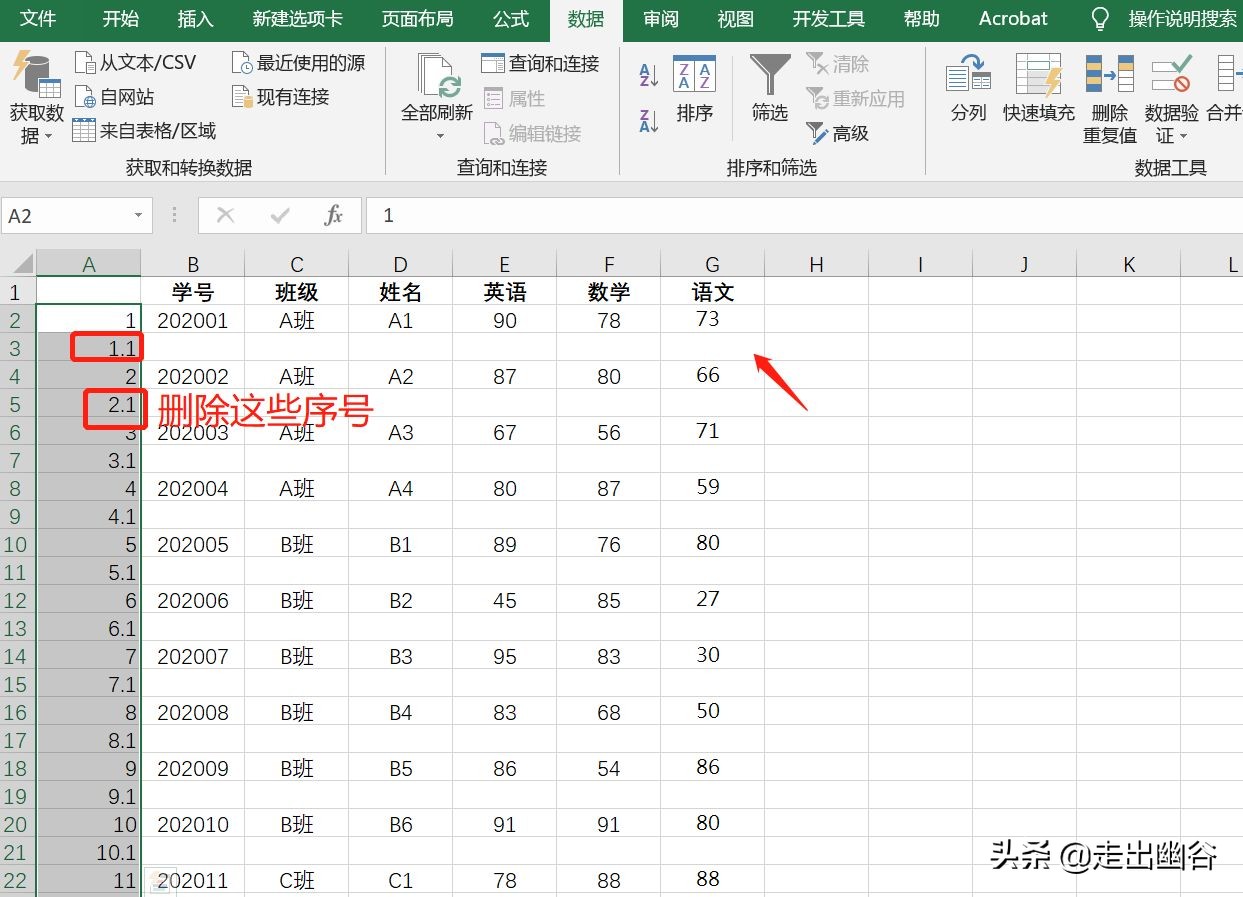Select row 3 header

point(17,348)
